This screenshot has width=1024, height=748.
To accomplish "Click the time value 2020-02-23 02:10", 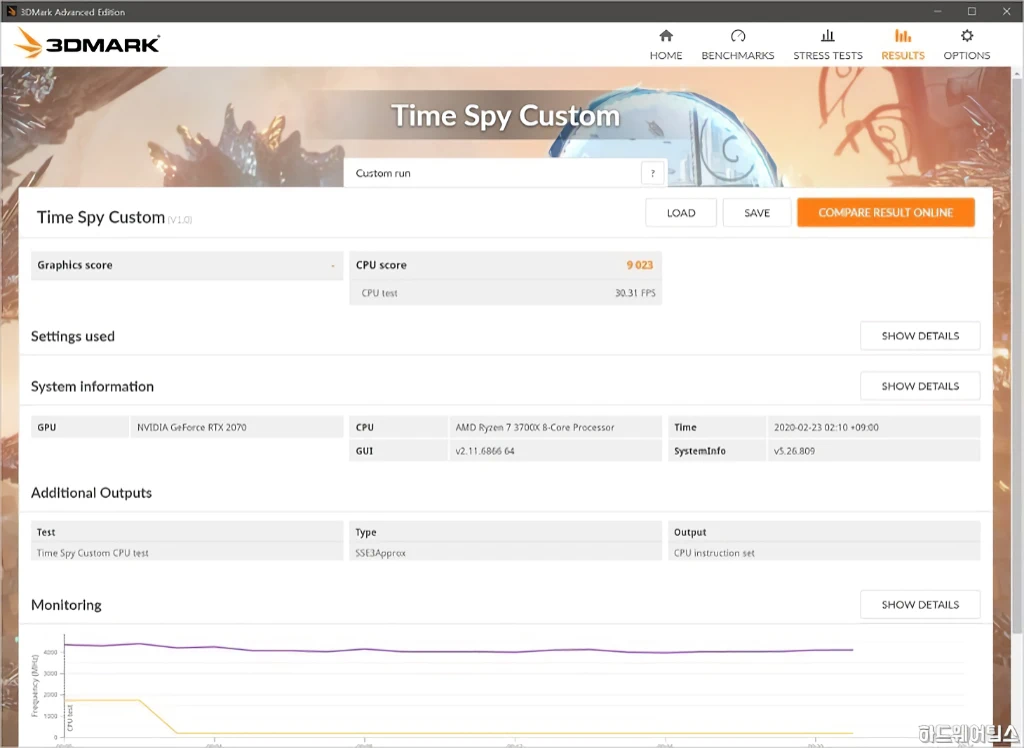I will click(826, 427).
